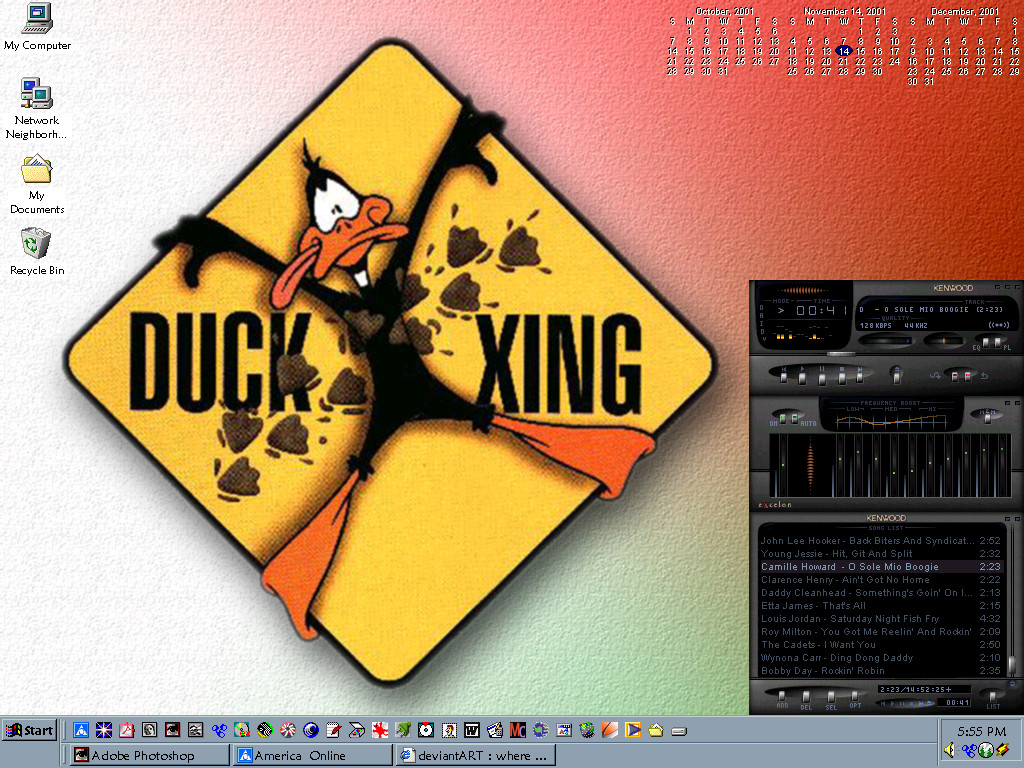Click the lightning bolt tray icon
The image size is (1024, 768).
click(x=1002, y=750)
